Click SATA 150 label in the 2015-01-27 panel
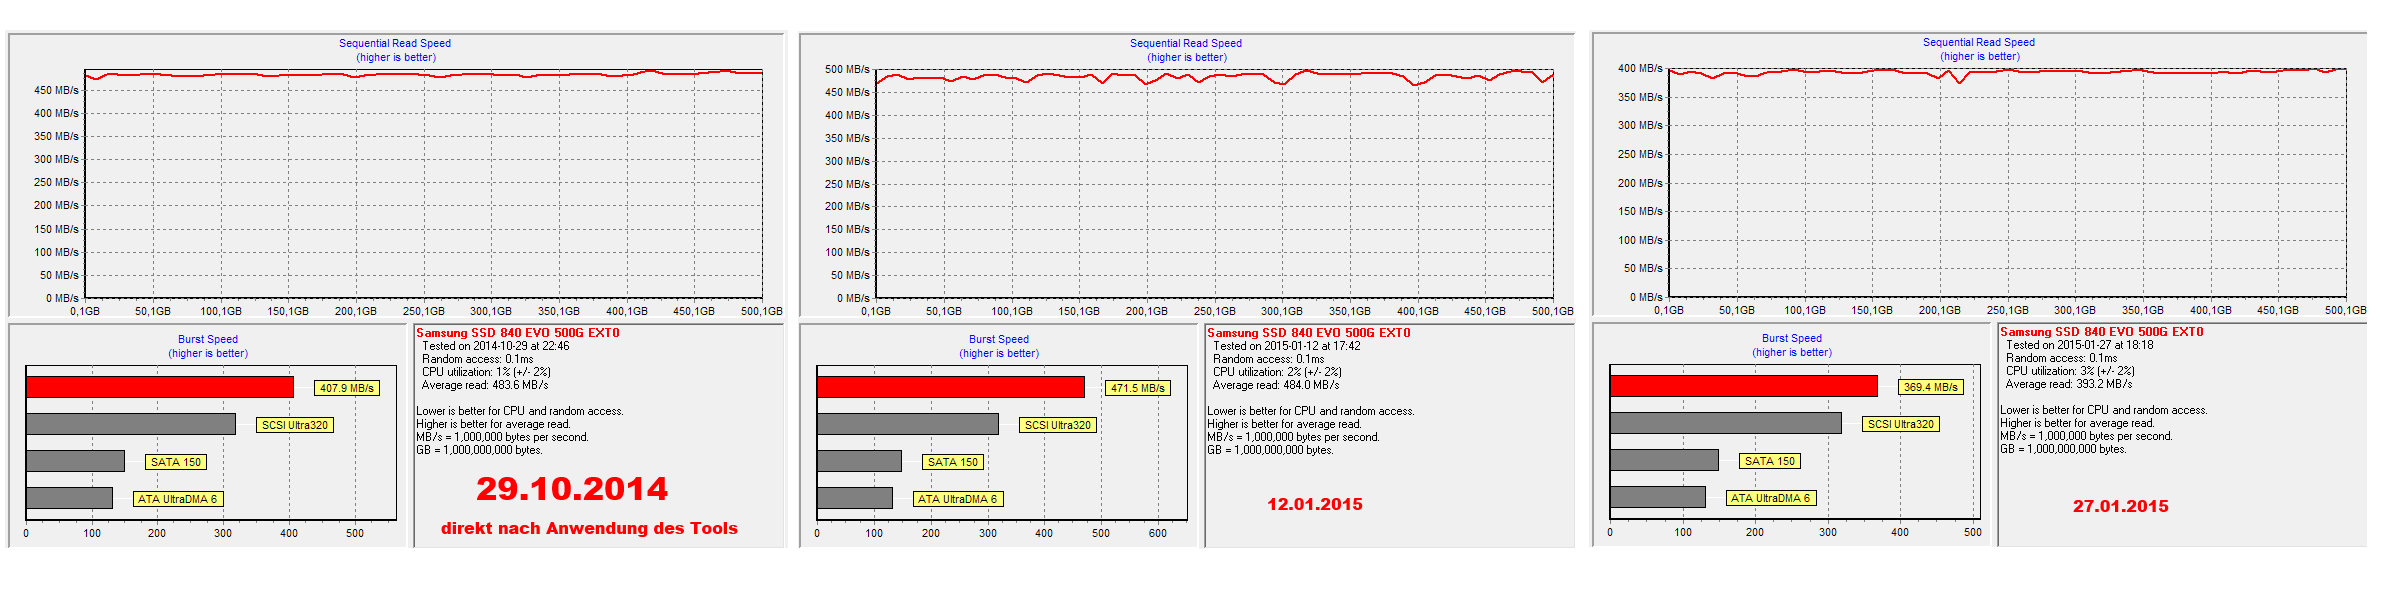 (1770, 461)
